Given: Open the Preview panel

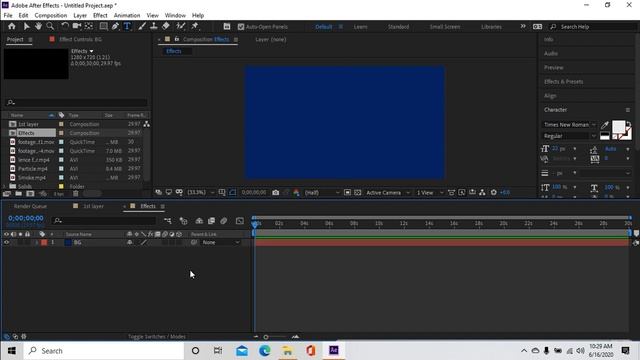Looking at the screenshot, I should point(553,67).
